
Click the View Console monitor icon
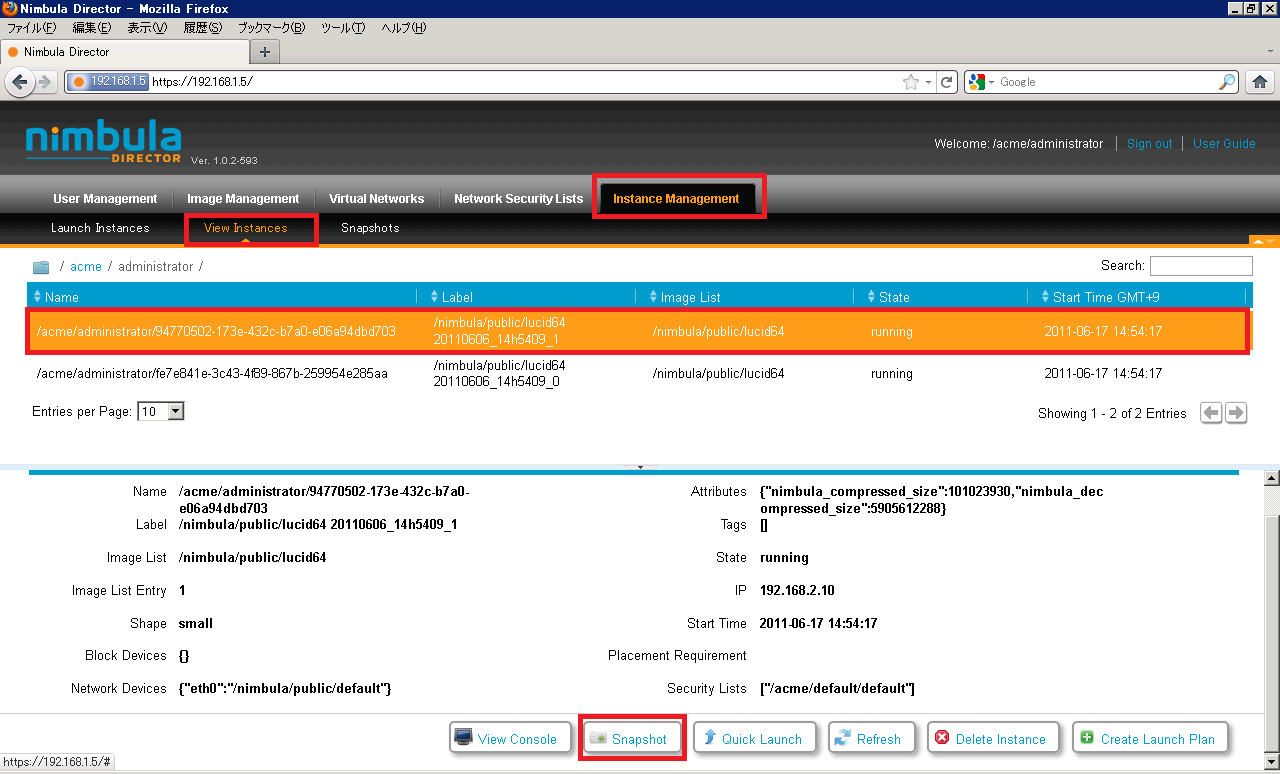pos(464,738)
